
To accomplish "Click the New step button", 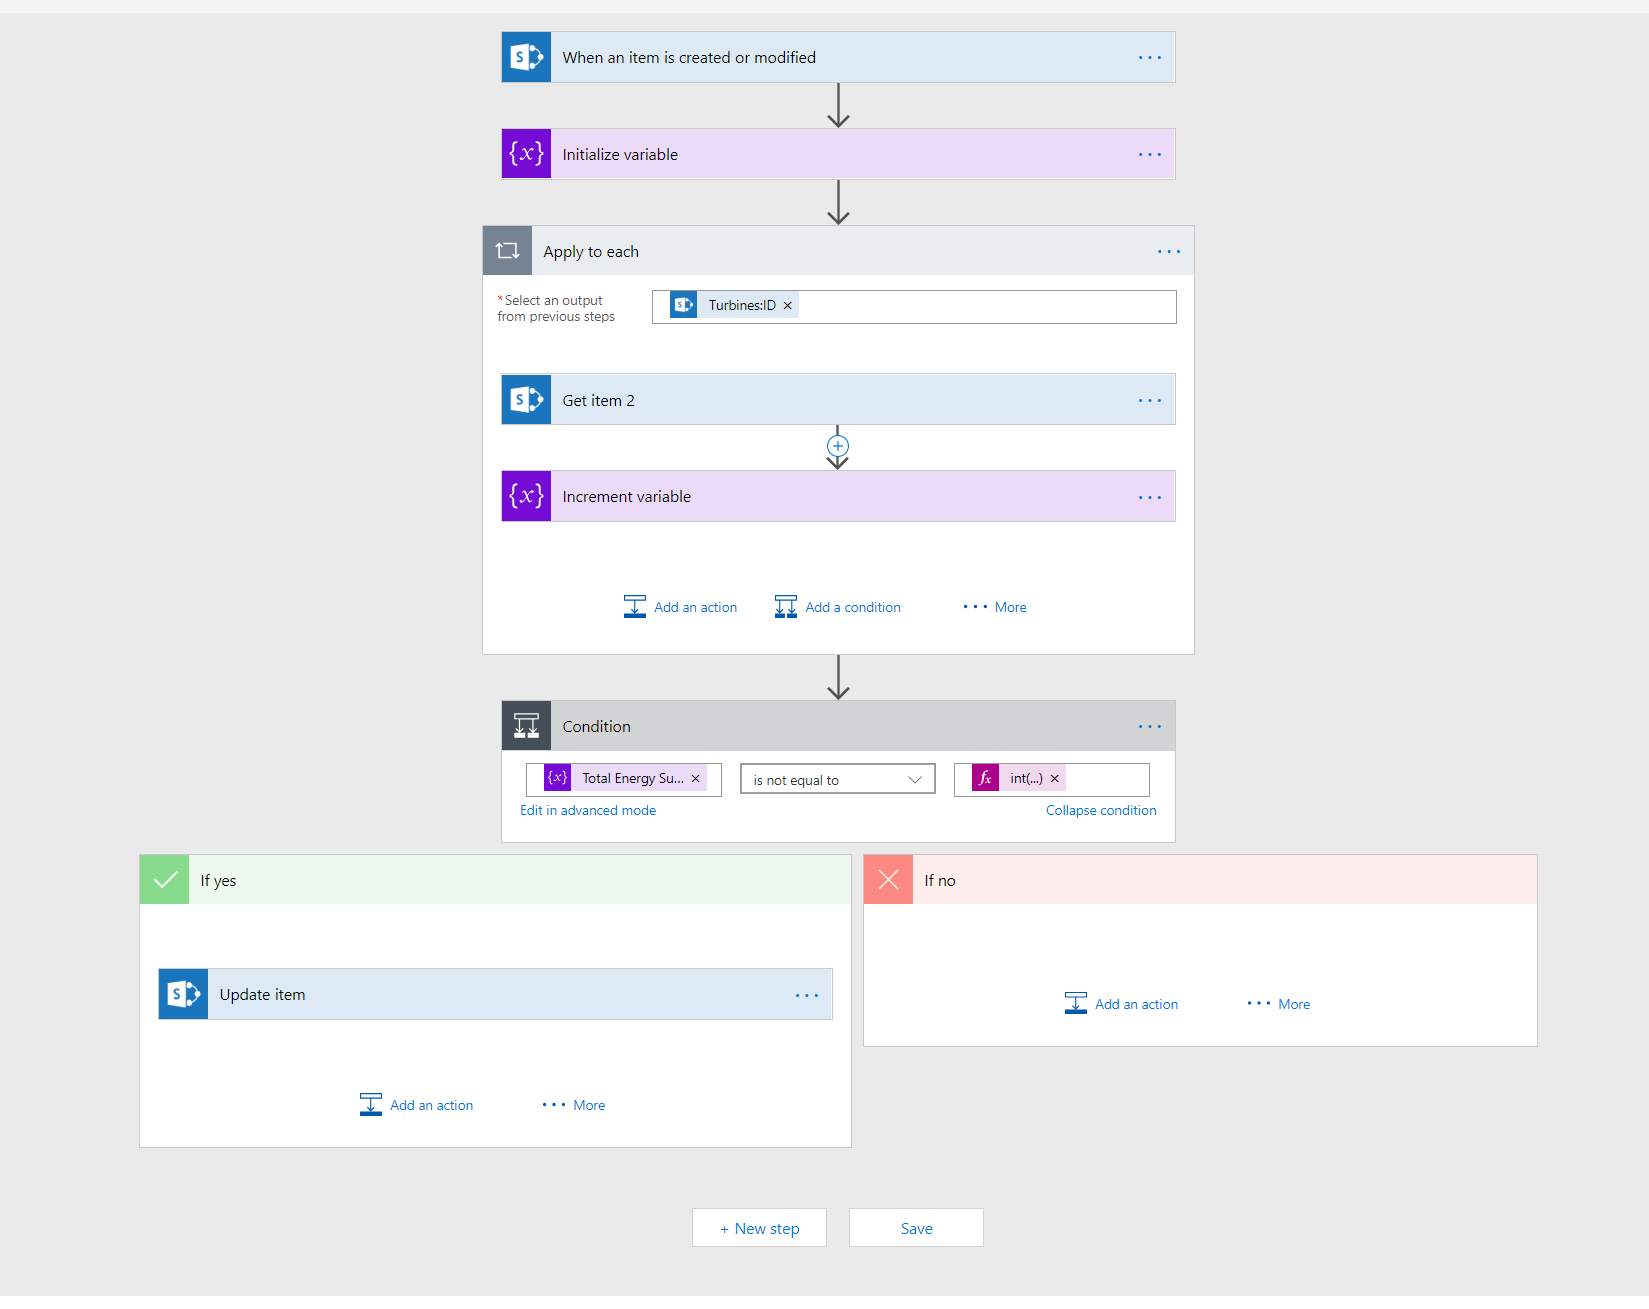I will [x=759, y=1228].
